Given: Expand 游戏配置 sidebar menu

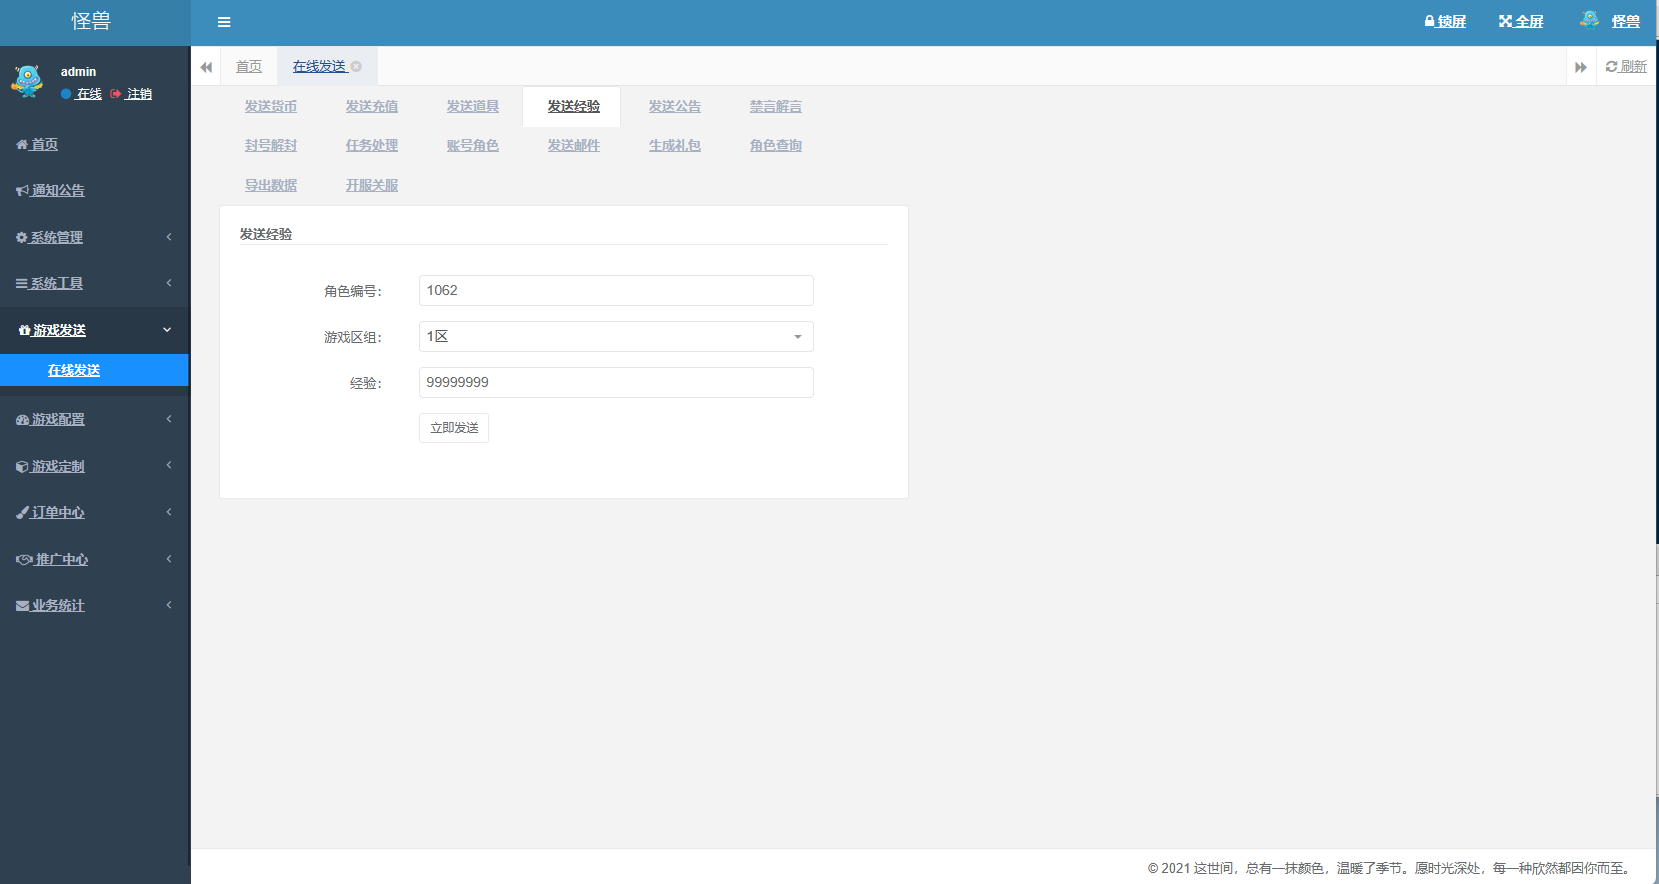Looking at the screenshot, I should (94, 420).
